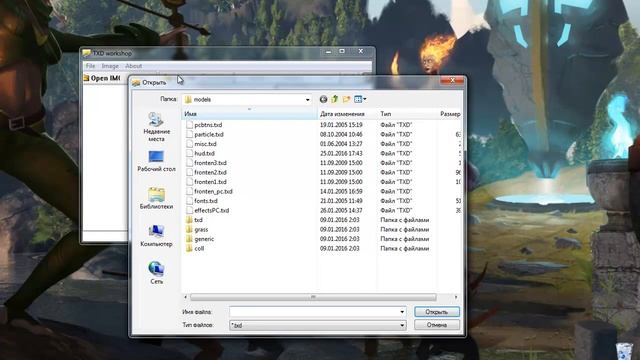This screenshot has width=640, height=360.
Task: Open Недавние места in the sidebar
Action: pos(156,127)
